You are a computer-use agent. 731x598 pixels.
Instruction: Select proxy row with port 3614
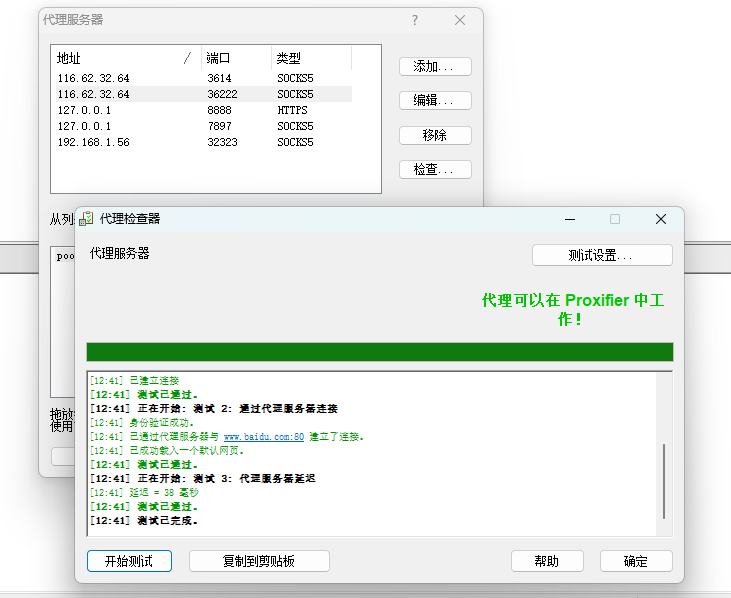(204, 78)
